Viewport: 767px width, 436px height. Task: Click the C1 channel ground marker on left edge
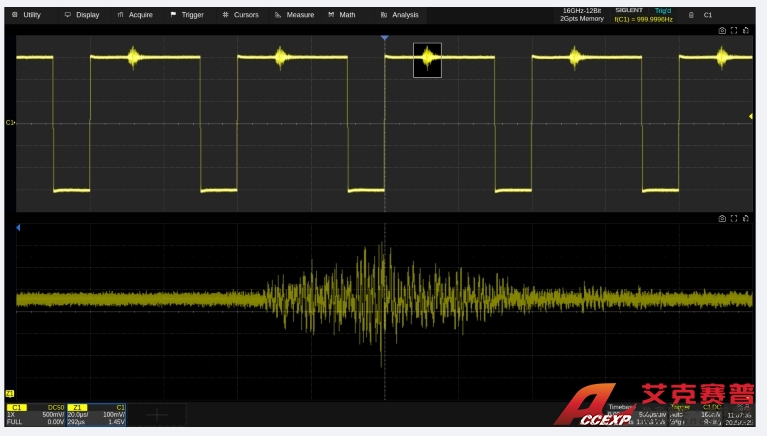[x=10, y=123]
